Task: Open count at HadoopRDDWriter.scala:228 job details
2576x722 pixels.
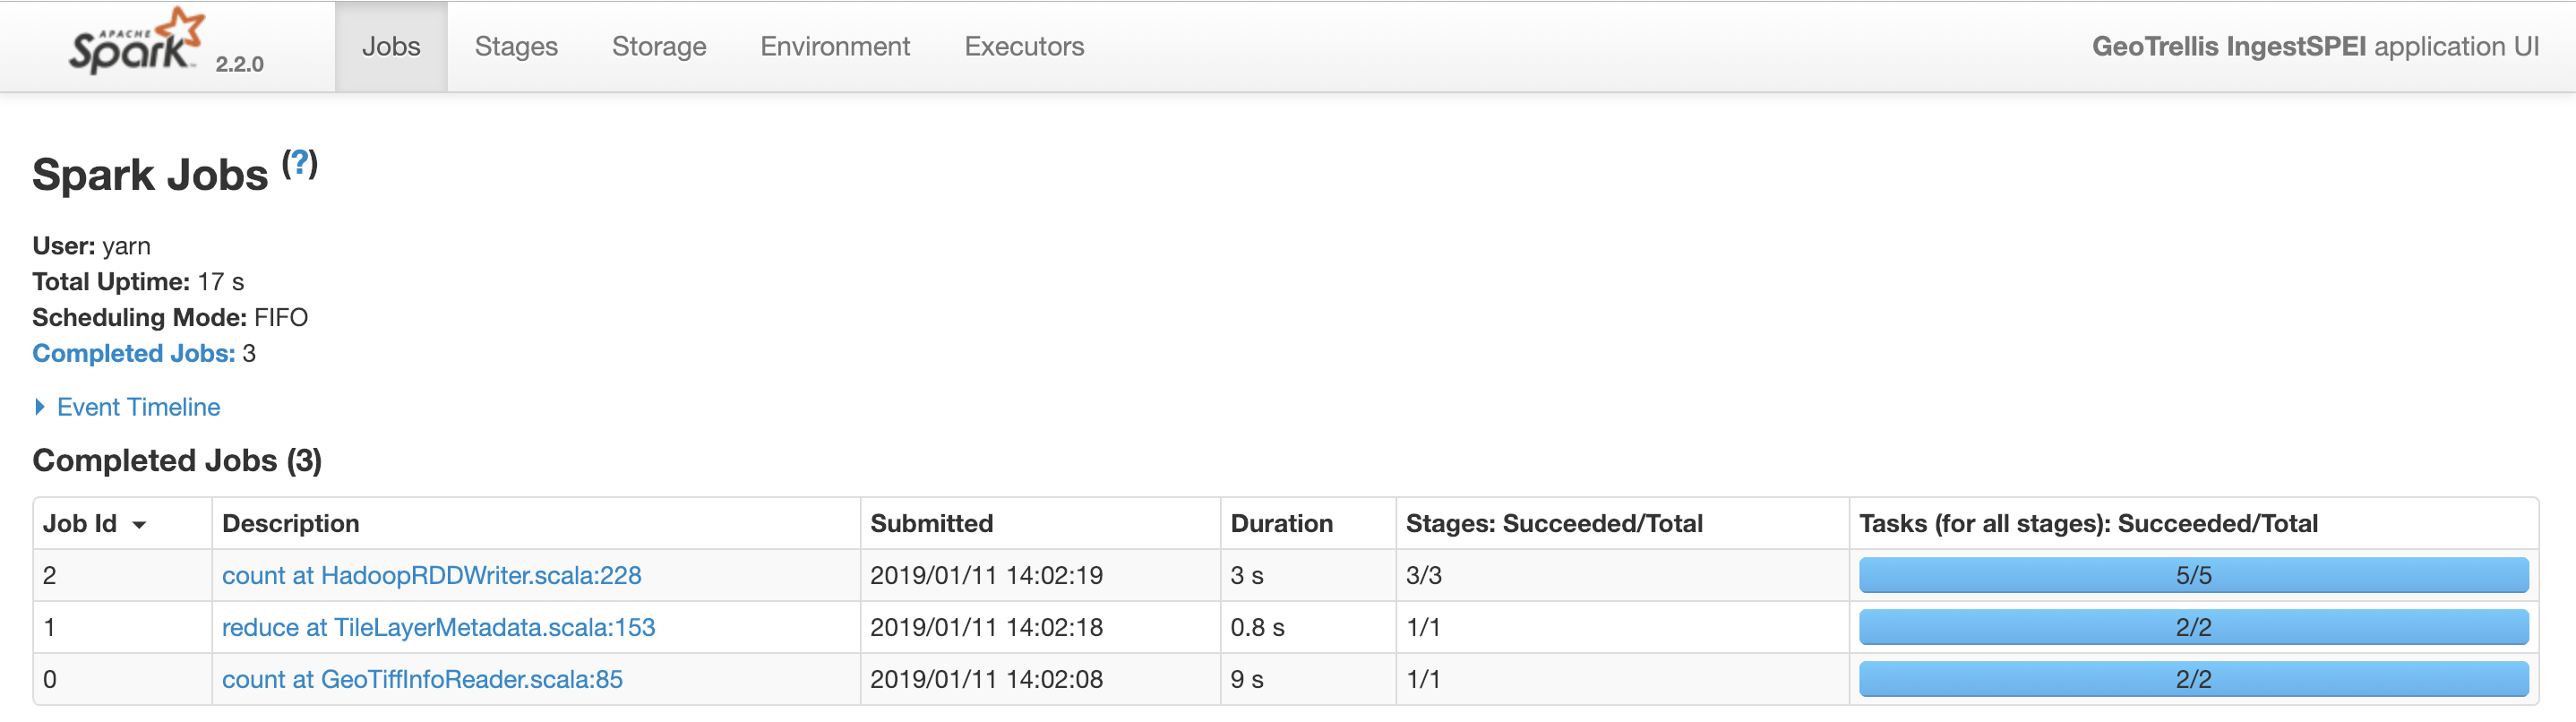Action: tap(432, 575)
